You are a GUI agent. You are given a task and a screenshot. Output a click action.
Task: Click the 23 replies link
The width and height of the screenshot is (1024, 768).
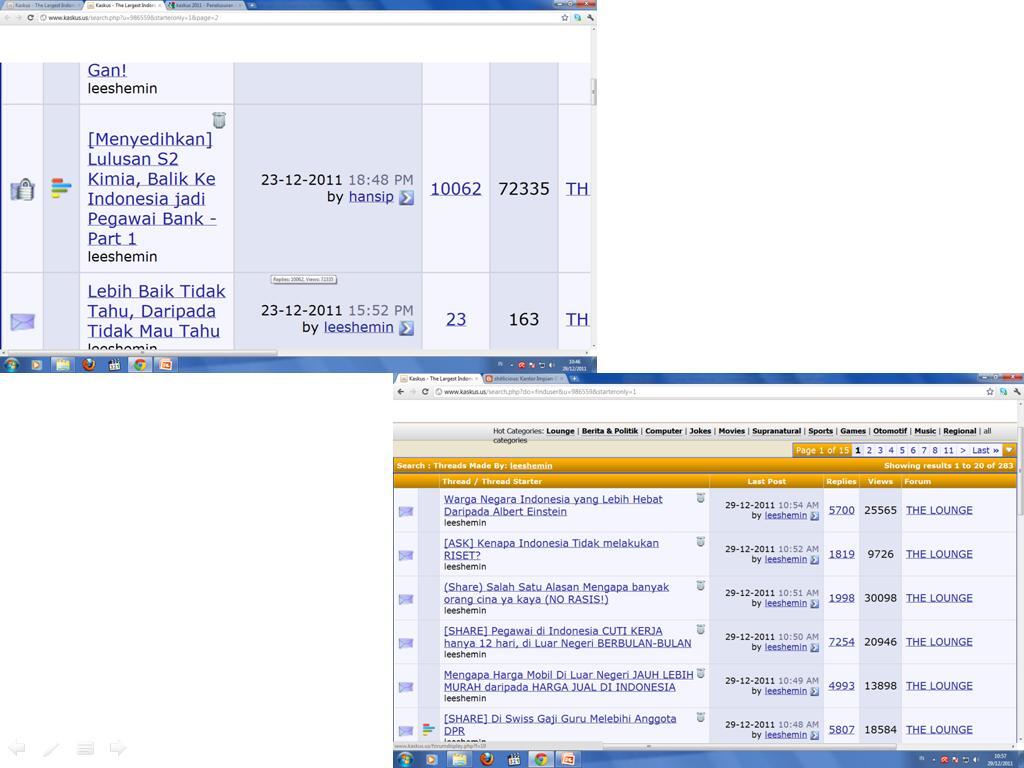pos(456,319)
